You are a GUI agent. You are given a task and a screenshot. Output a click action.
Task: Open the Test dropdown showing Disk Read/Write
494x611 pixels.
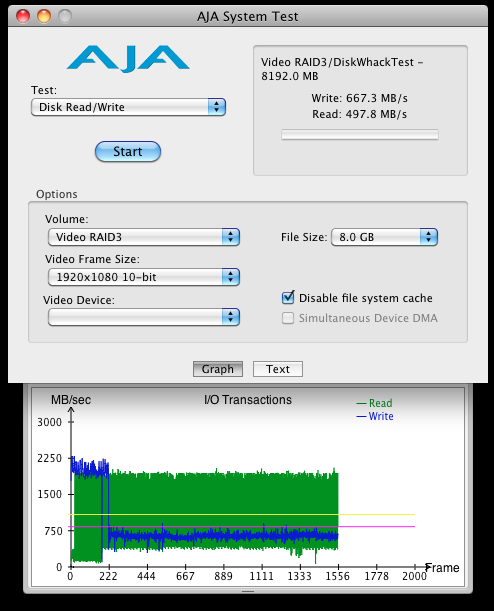click(128, 107)
